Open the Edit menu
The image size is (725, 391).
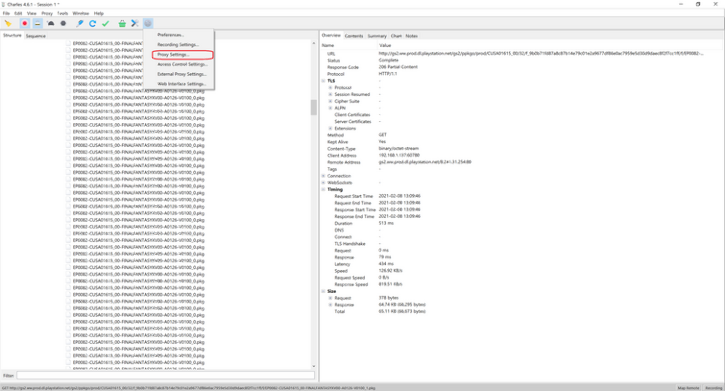point(18,13)
